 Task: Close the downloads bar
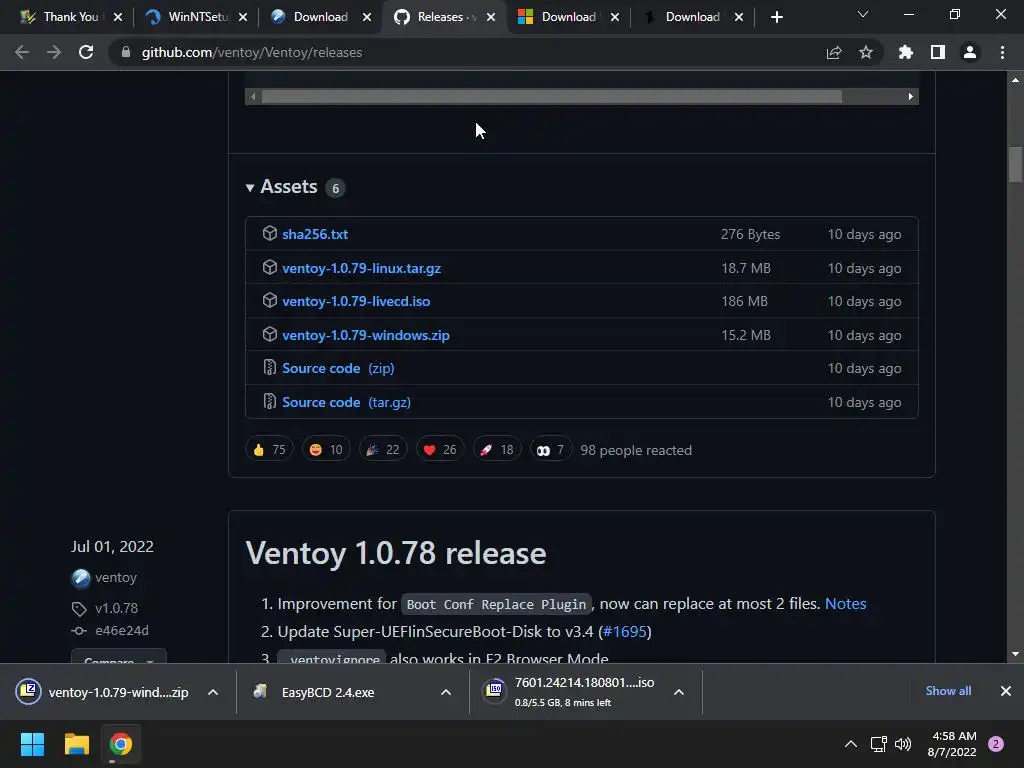[x=1006, y=691]
